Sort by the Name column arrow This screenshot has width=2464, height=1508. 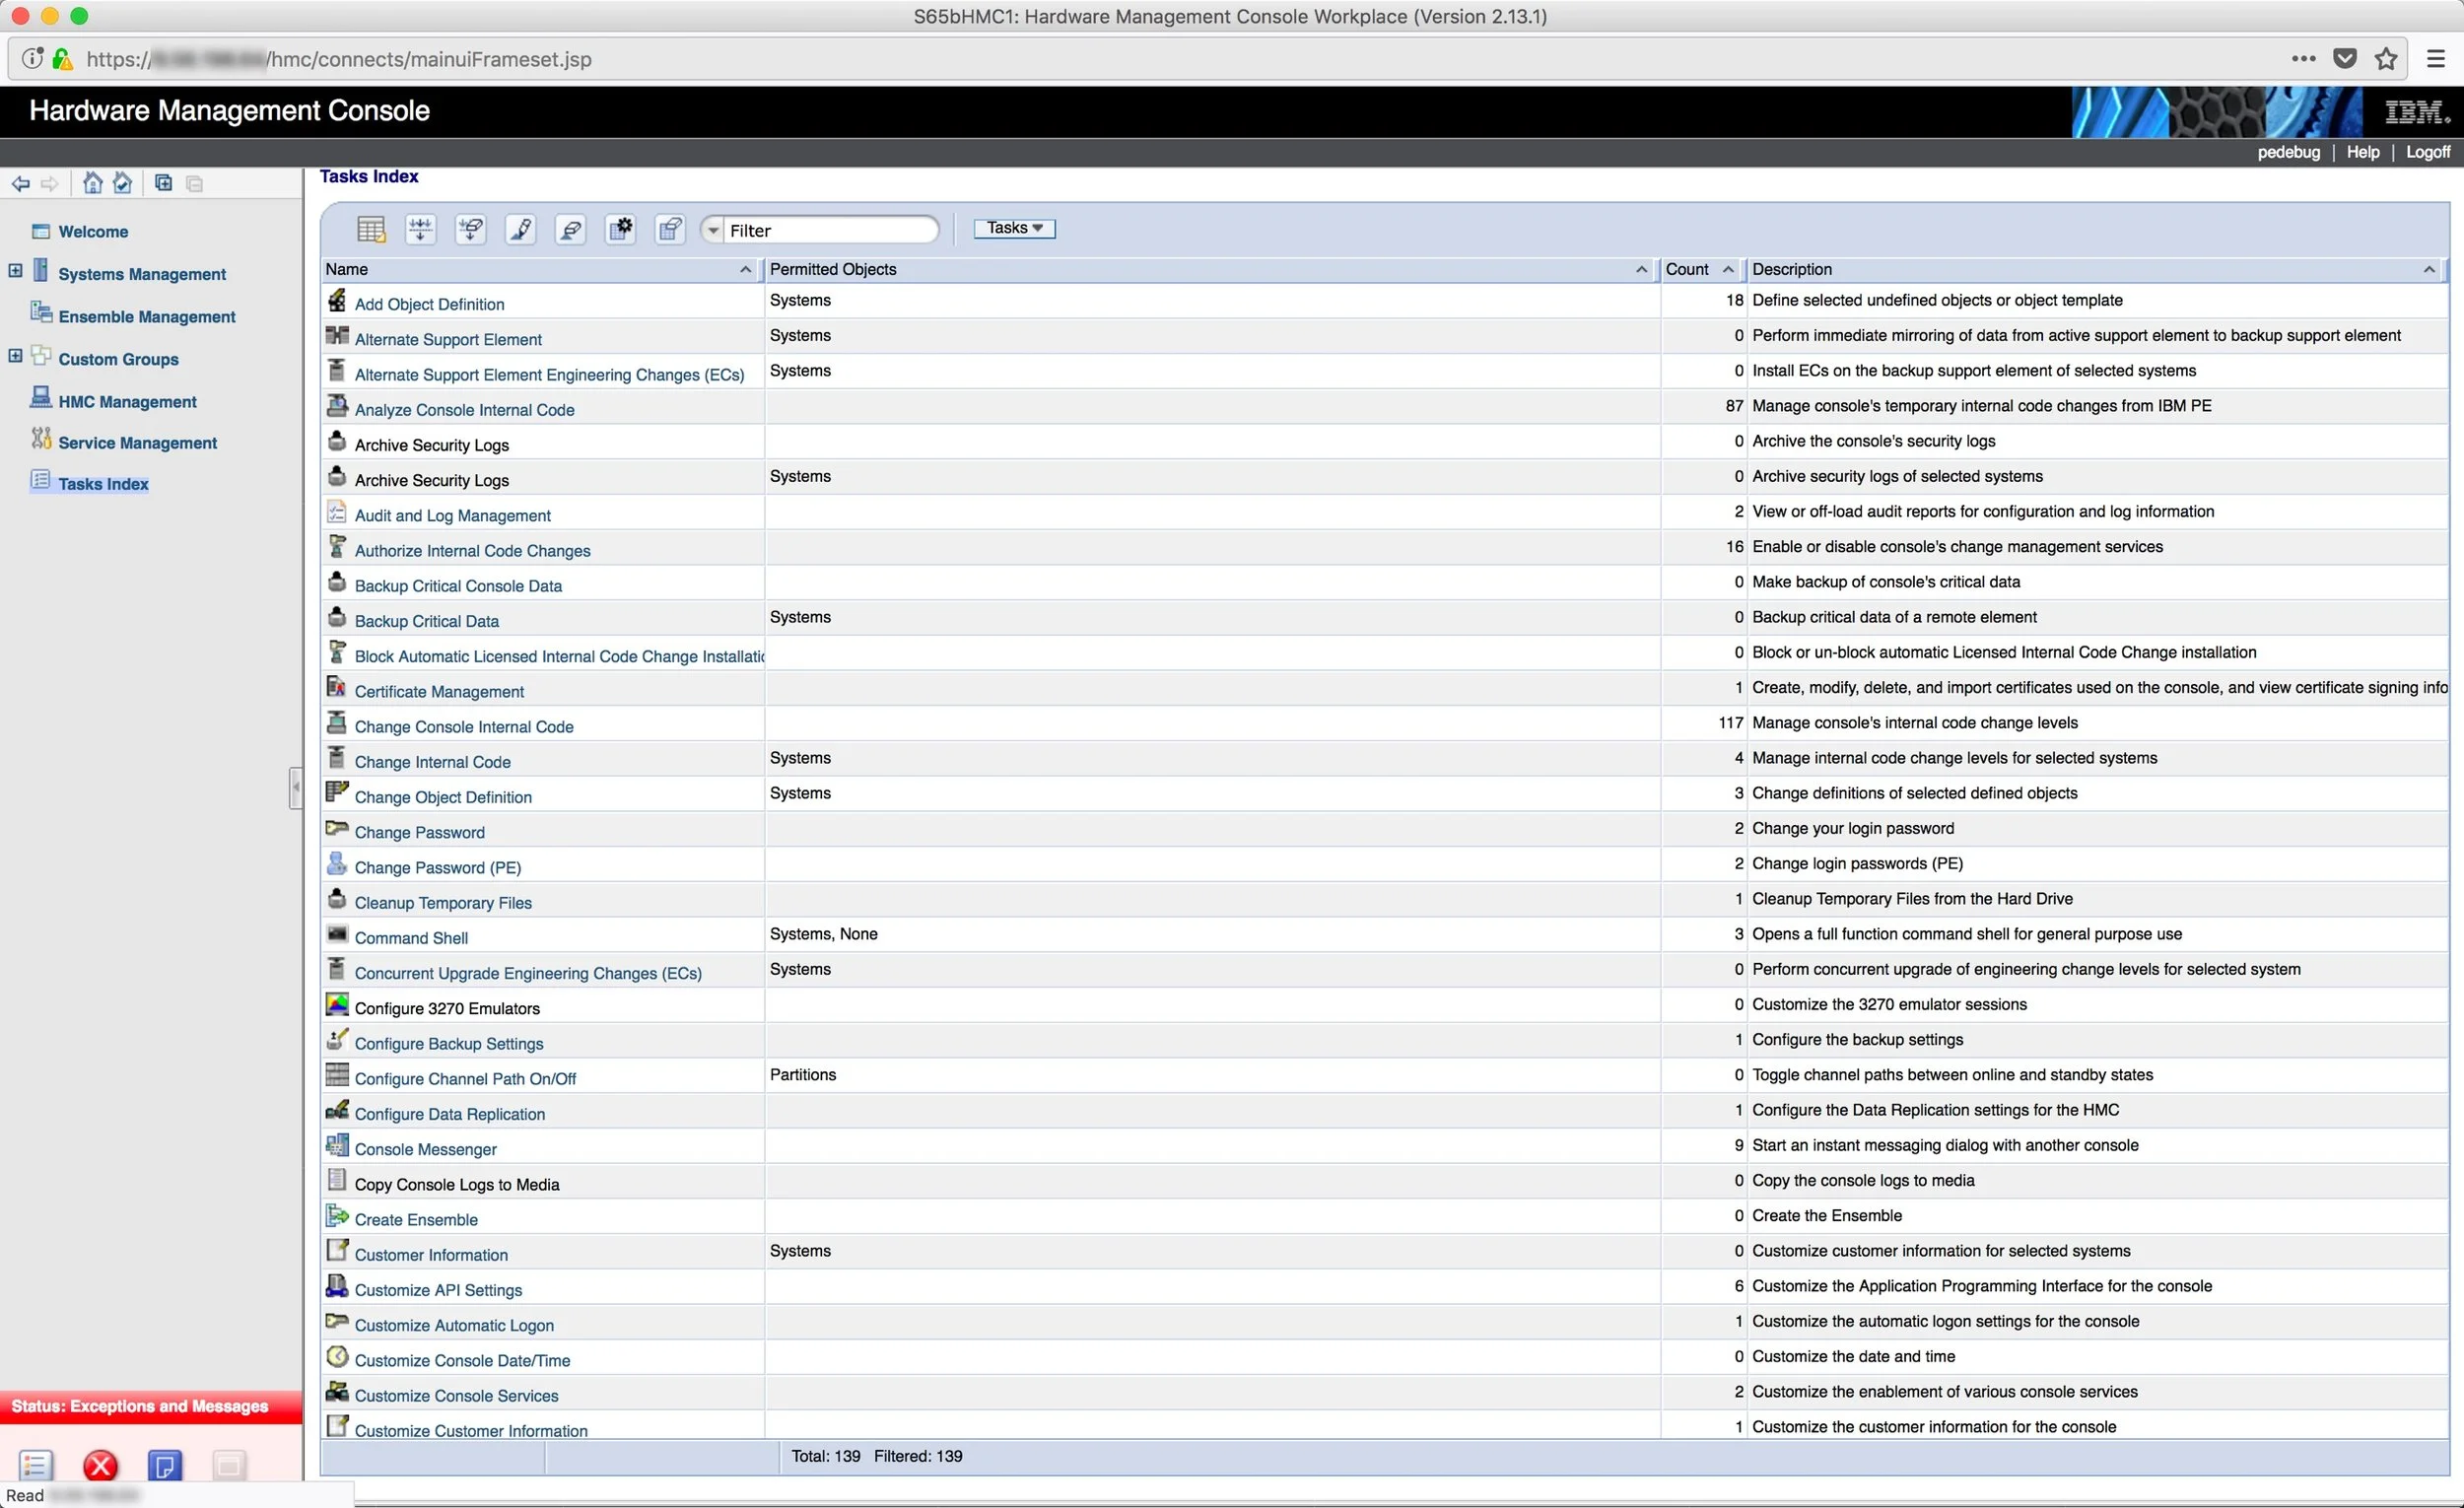745,270
